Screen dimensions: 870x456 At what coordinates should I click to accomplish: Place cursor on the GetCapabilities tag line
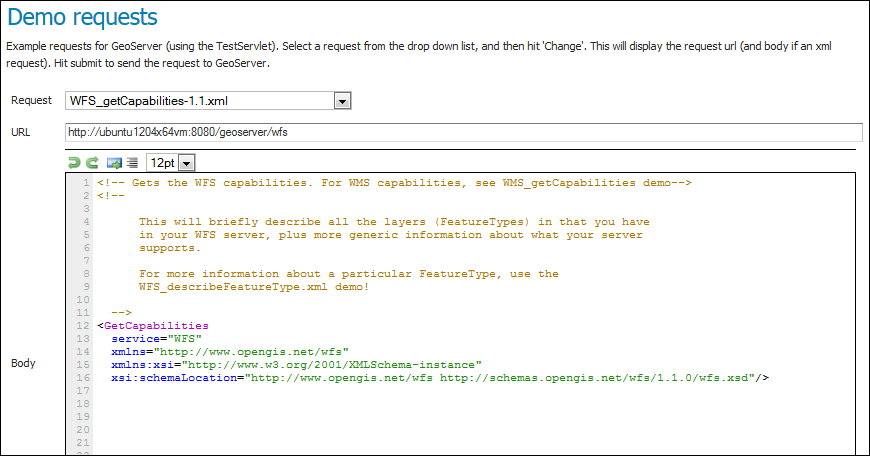pos(153,326)
